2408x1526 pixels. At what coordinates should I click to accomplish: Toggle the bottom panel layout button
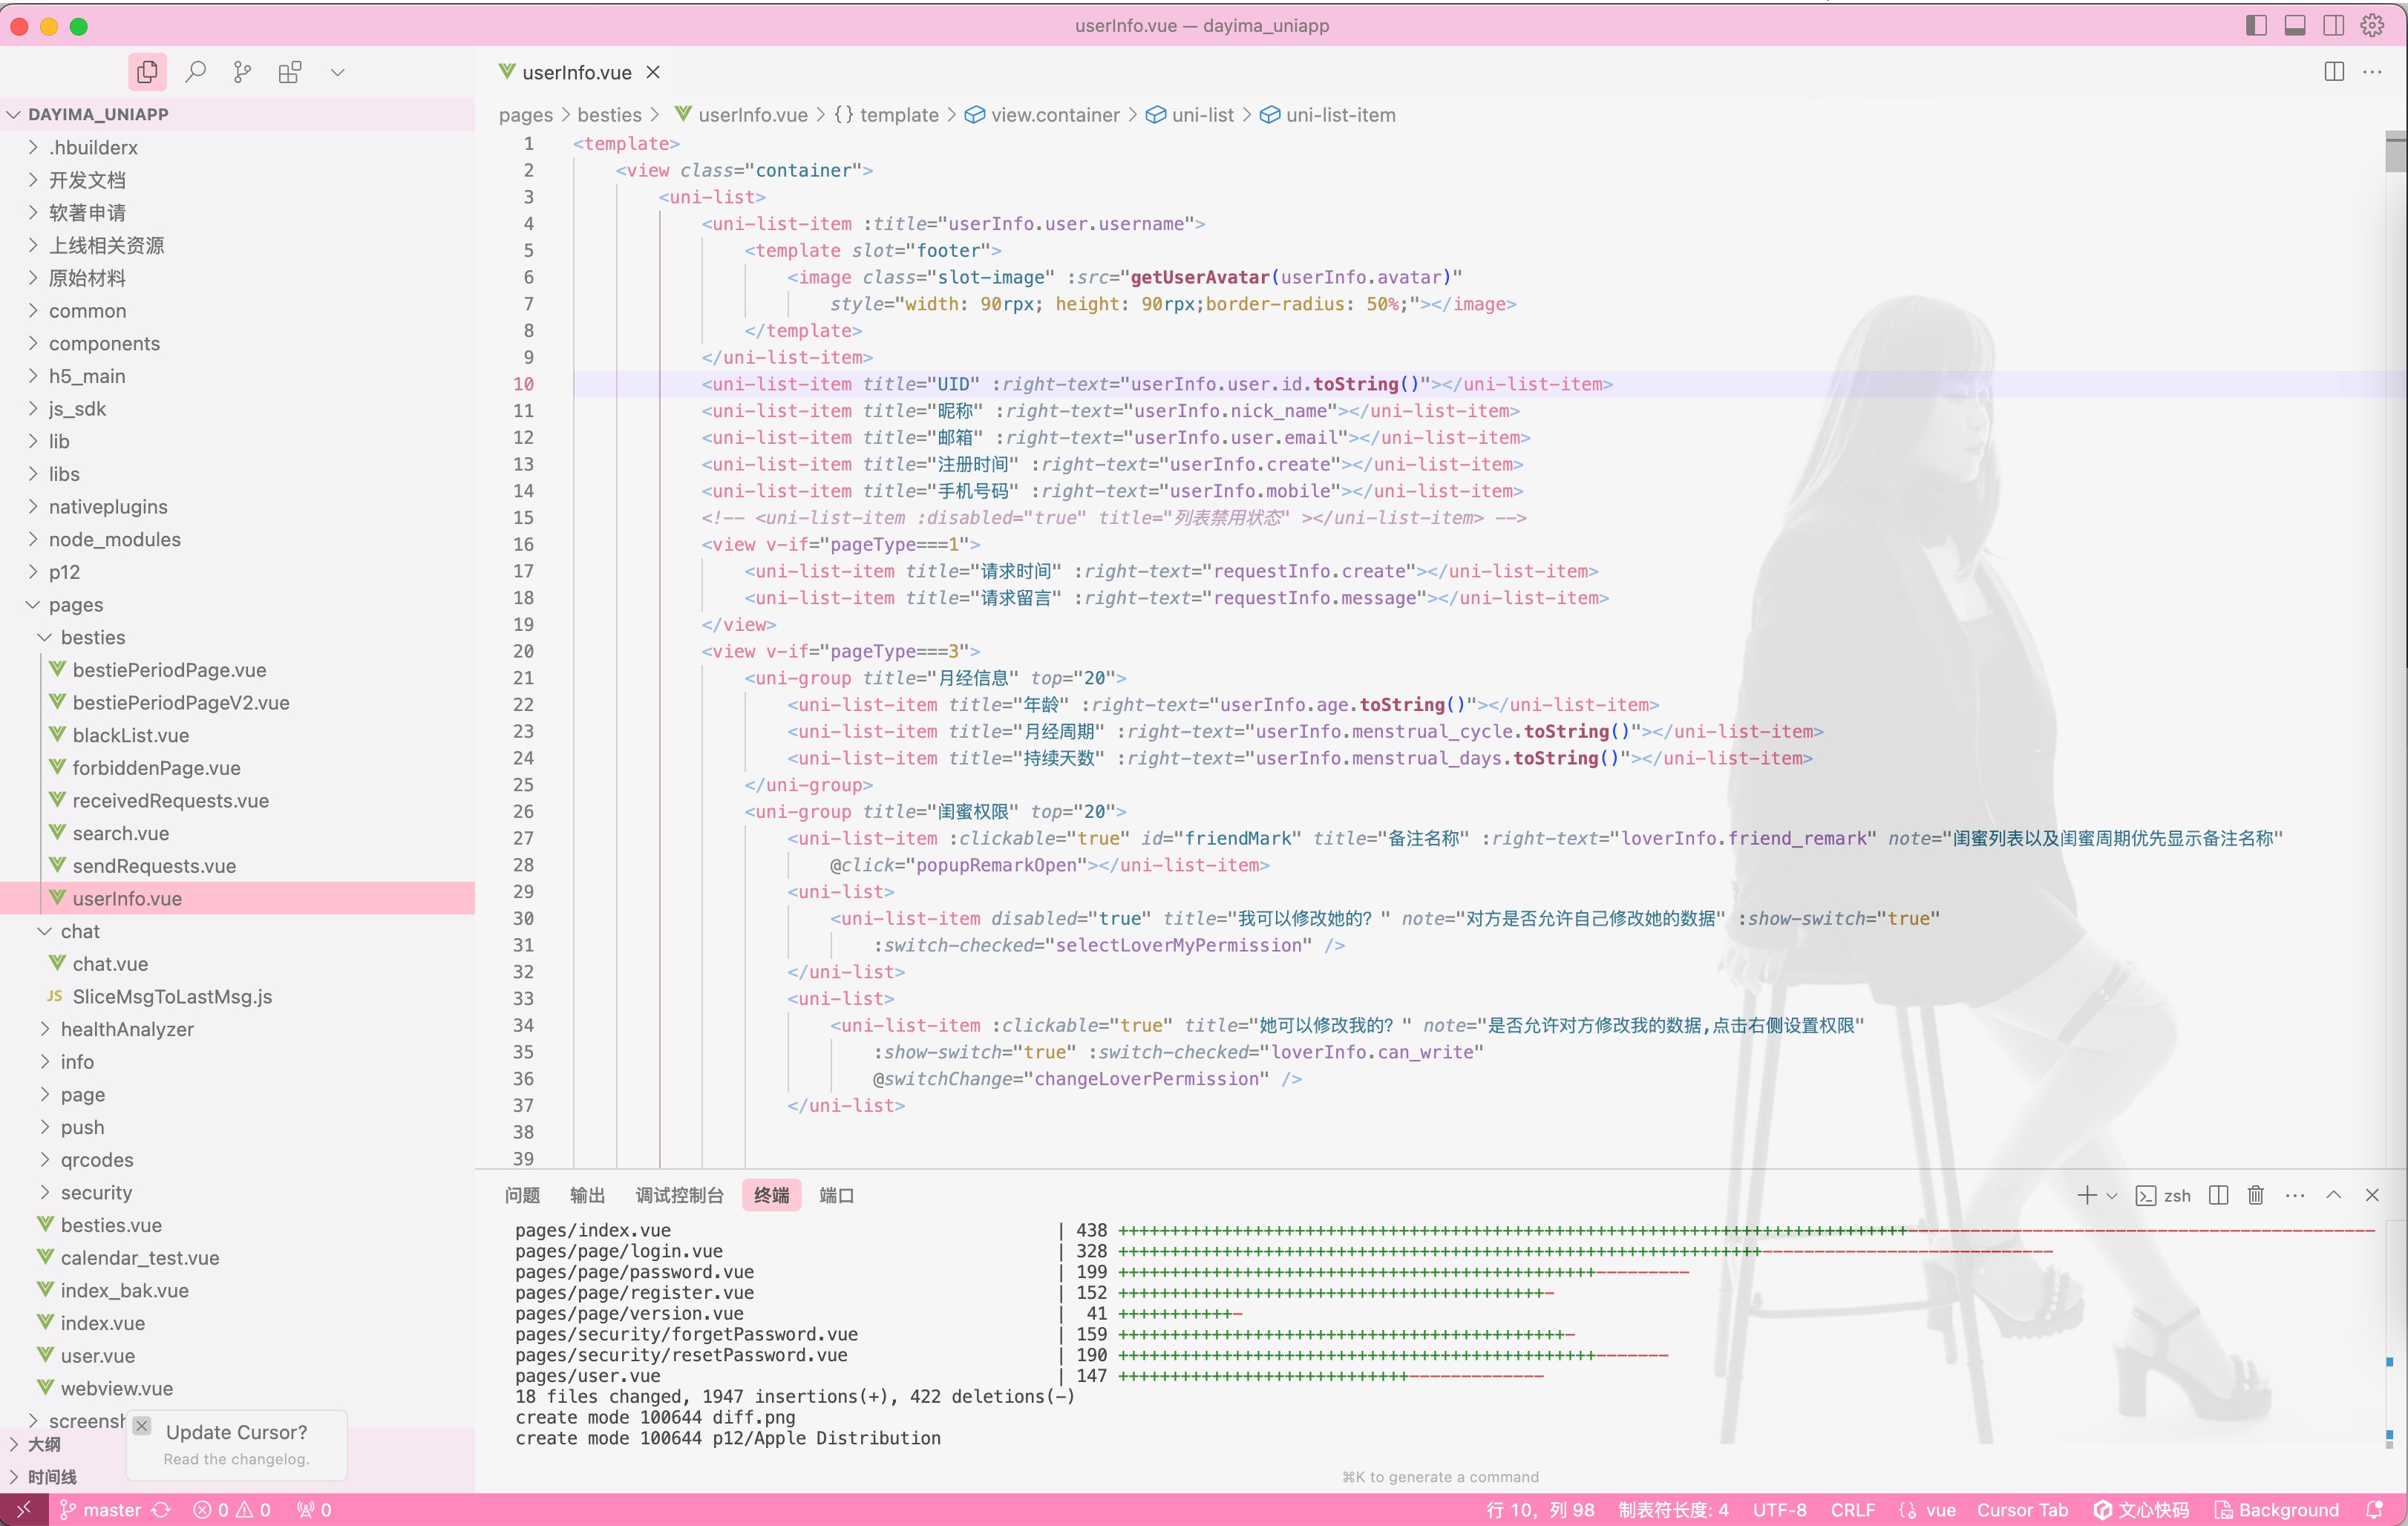click(x=2295, y=25)
